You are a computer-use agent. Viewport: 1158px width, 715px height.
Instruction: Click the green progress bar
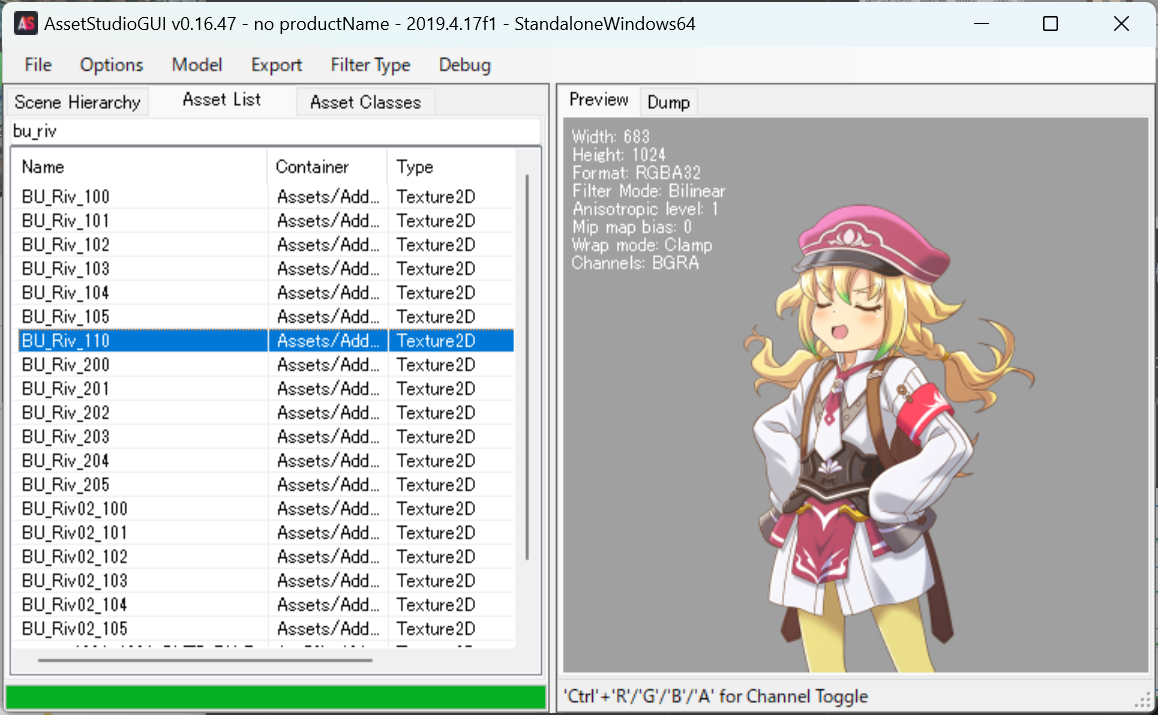(x=275, y=697)
